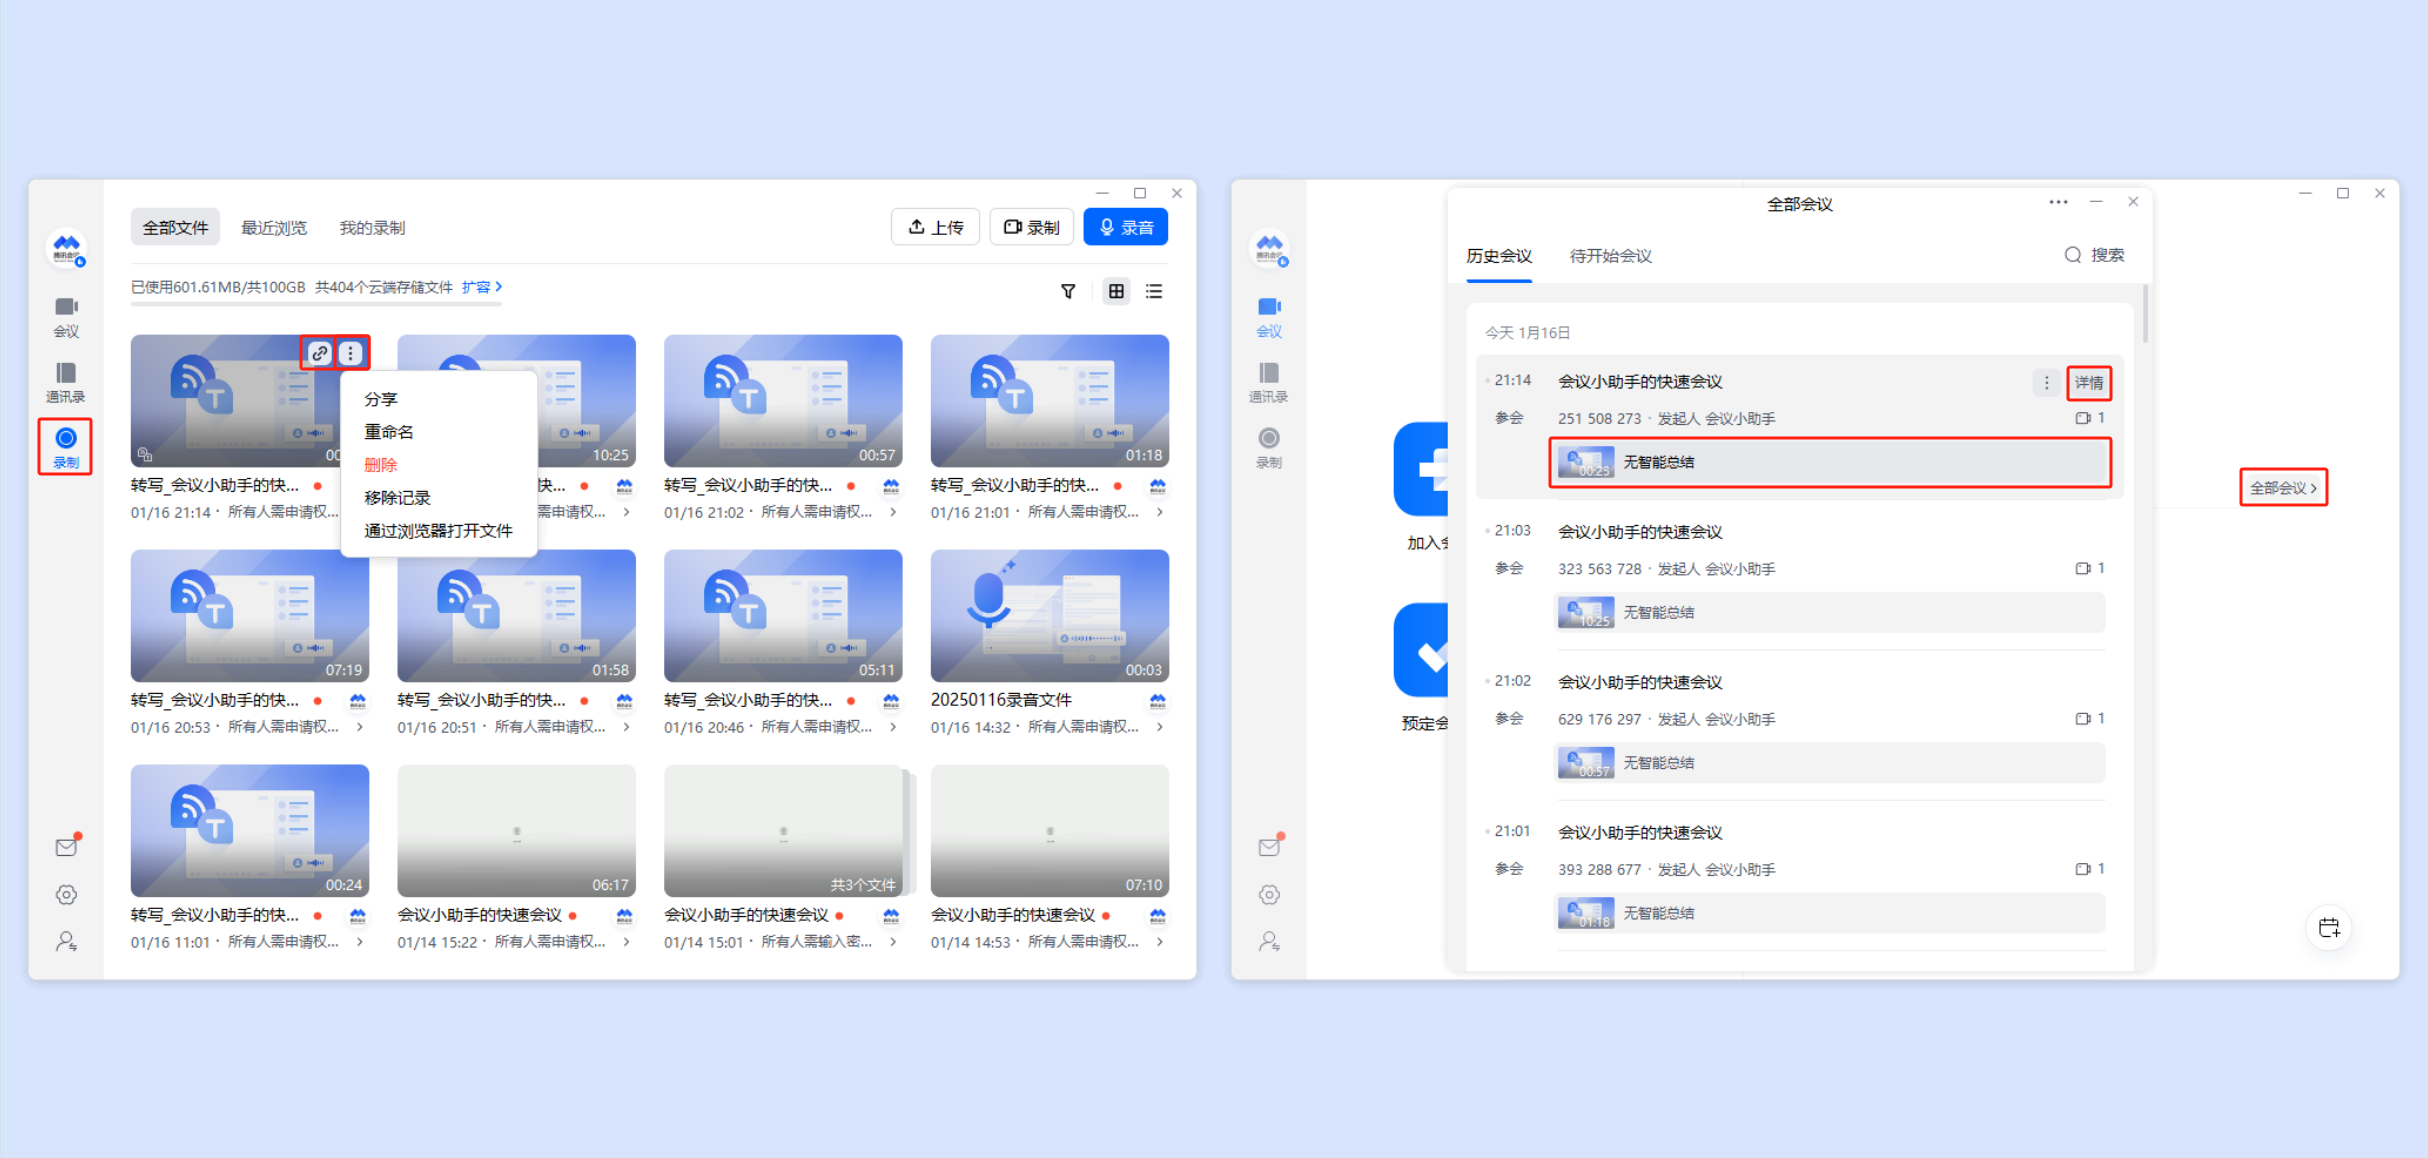
Task: Open the 录制 sidebar section in left window
Action: click(x=66, y=446)
